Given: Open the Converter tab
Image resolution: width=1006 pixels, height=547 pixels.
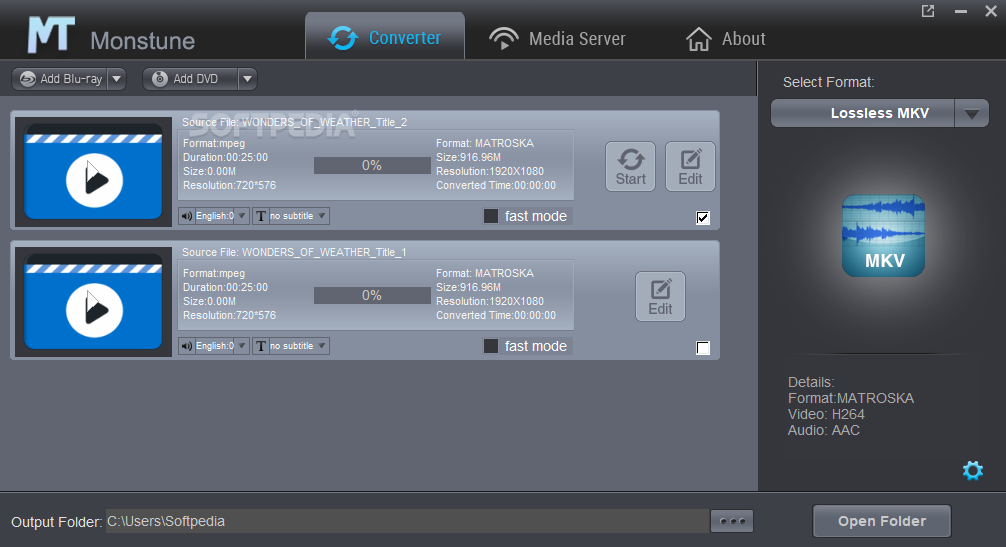Looking at the screenshot, I should click(x=385, y=37).
